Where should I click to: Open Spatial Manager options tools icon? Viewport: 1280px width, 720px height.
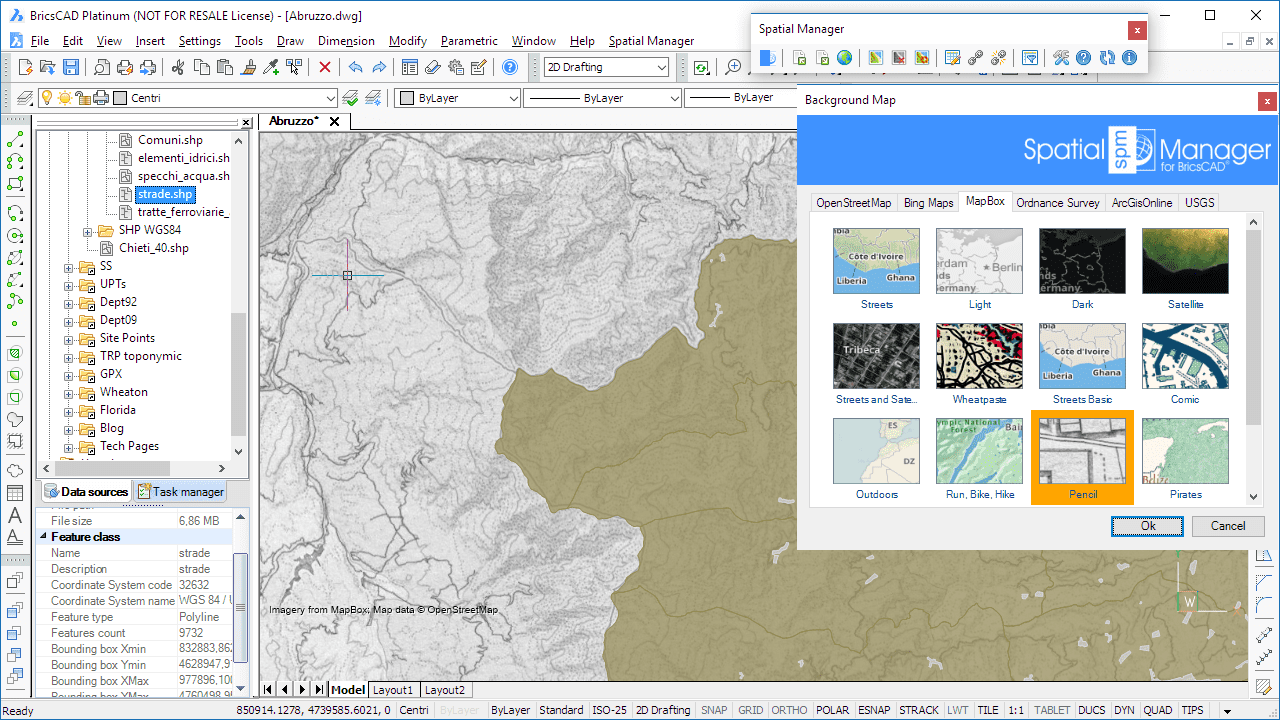click(1061, 58)
